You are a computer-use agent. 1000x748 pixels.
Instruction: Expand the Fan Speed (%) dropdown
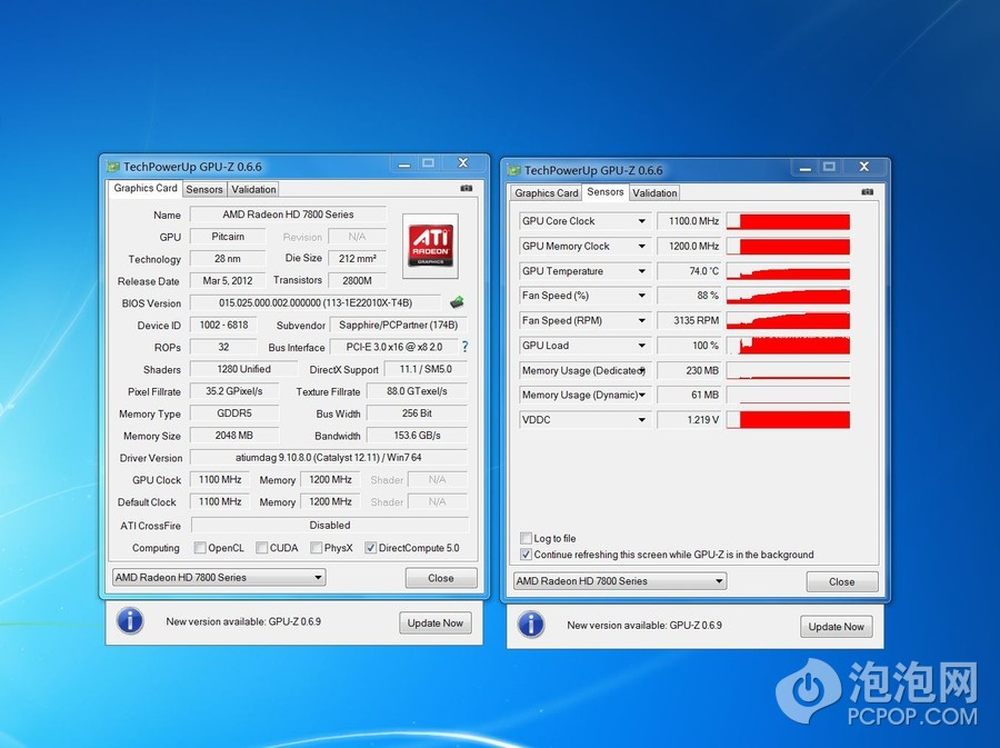[x=642, y=296]
